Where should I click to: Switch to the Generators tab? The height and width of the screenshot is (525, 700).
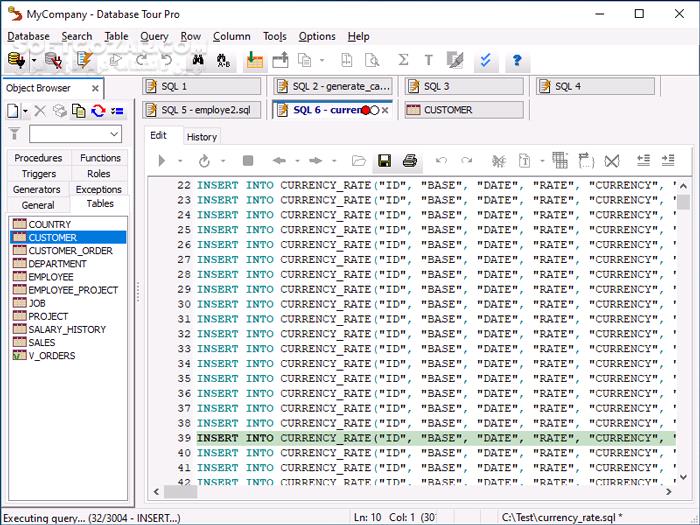[x=37, y=189]
